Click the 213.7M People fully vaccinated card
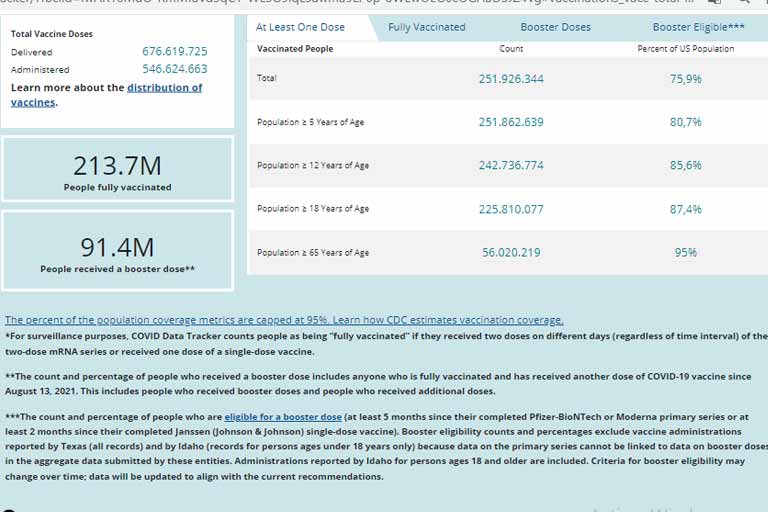The width and height of the screenshot is (768, 512). coord(118,170)
